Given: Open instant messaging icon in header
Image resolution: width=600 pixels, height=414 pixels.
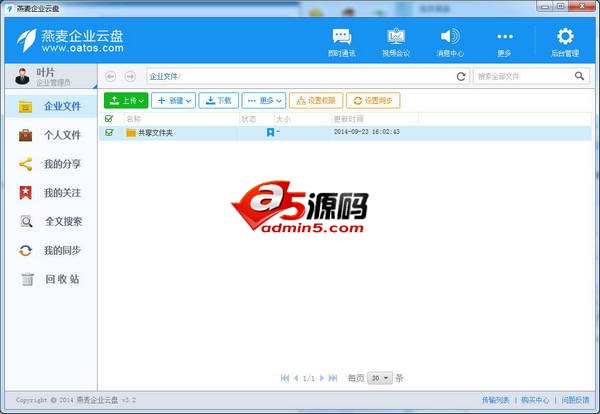Looking at the screenshot, I should coord(342,42).
